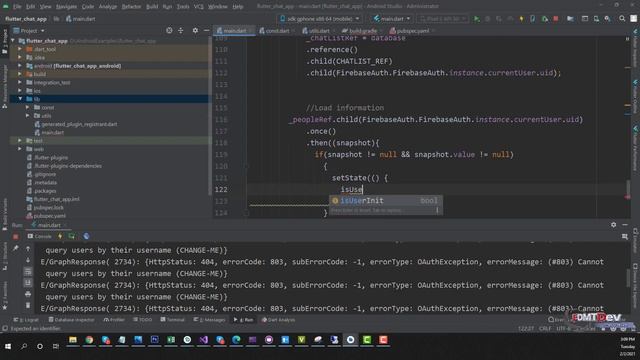Expand the web folder
Image resolution: width=640 pixels, height=360 pixels.
(20, 149)
